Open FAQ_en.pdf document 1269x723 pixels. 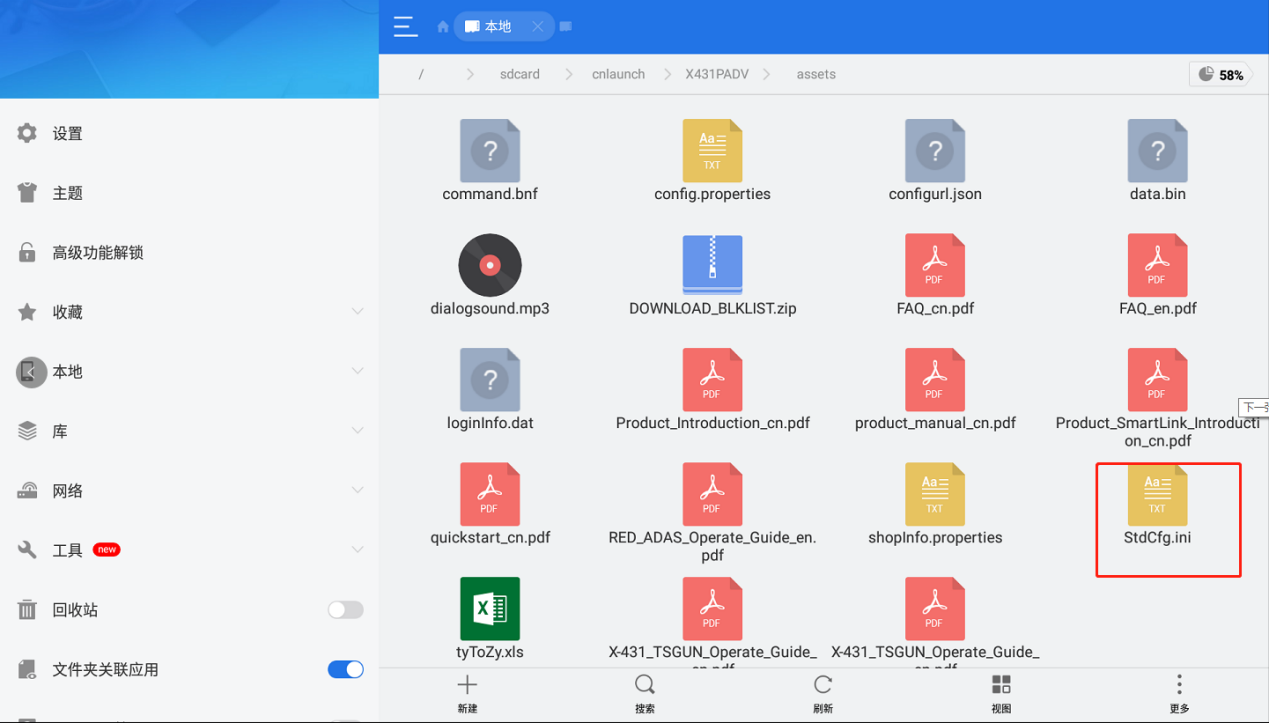coord(1158,275)
